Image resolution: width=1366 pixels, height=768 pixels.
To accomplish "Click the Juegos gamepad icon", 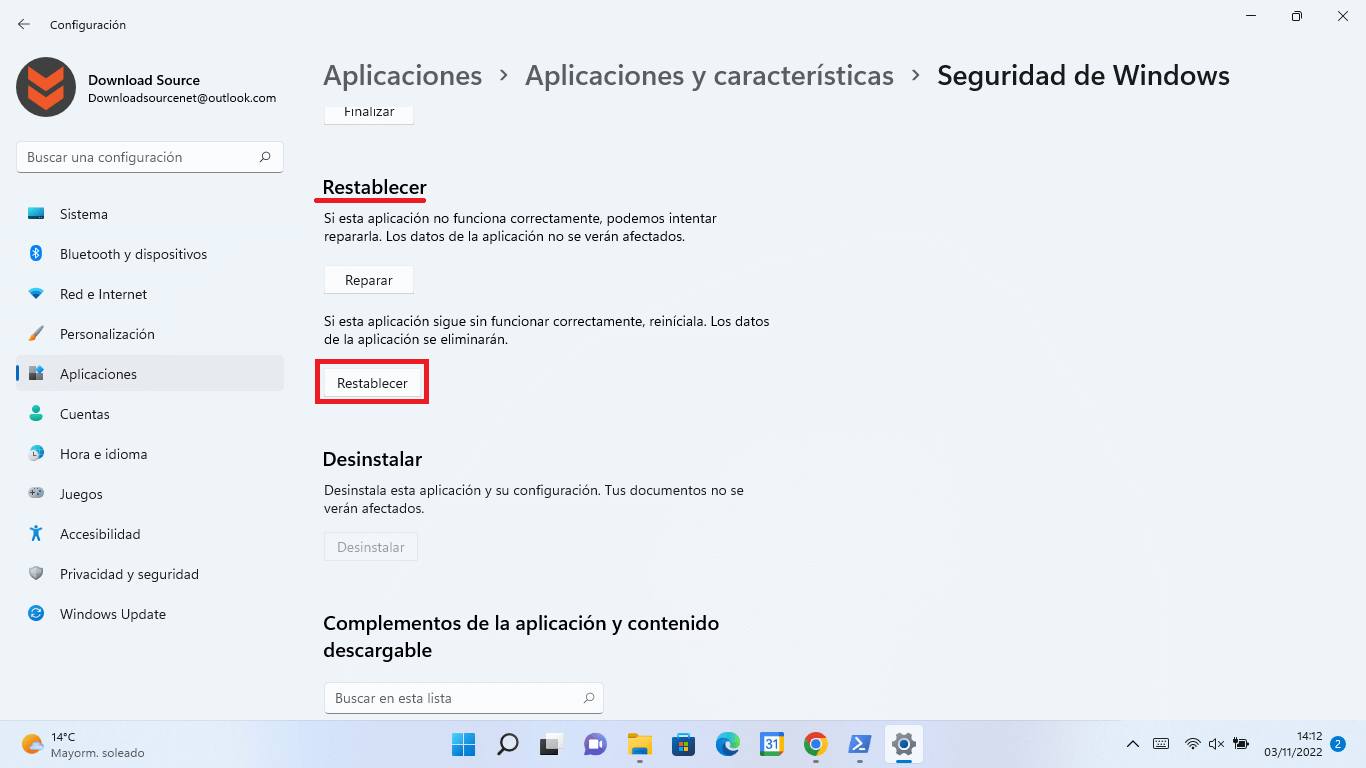I will pyautogui.click(x=36, y=494).
